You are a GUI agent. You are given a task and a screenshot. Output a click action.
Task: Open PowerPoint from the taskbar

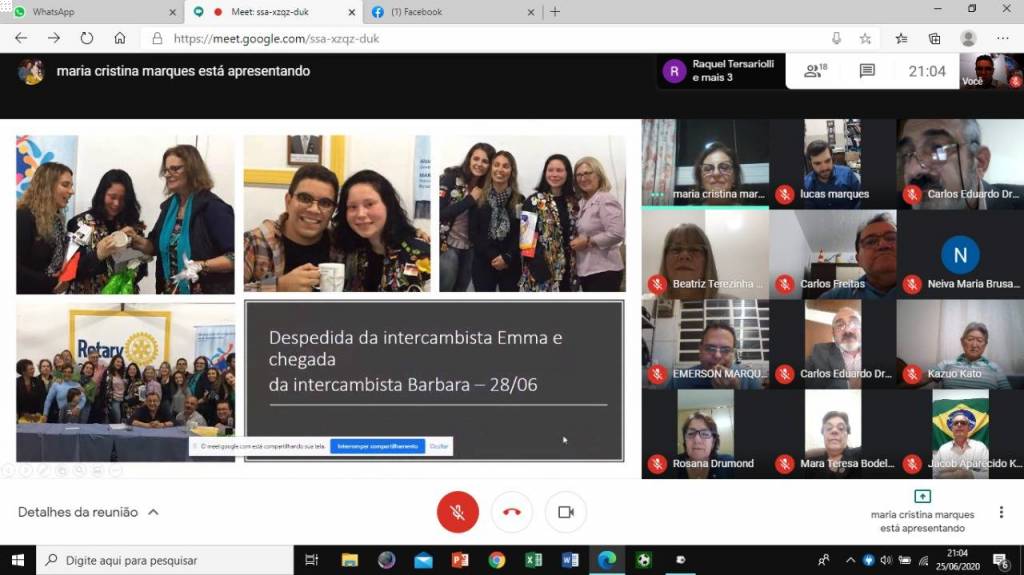tap(460, 560)
